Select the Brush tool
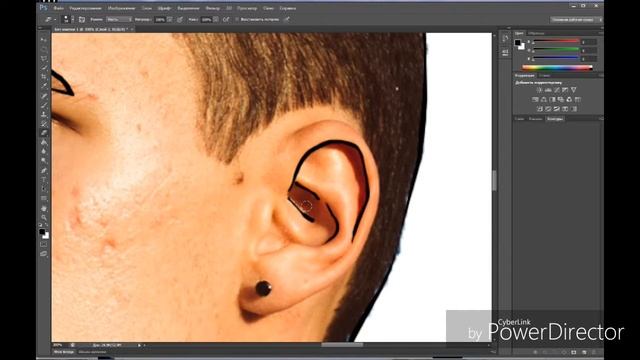Screen dimensions: 640x360 [x=44, y=105]
